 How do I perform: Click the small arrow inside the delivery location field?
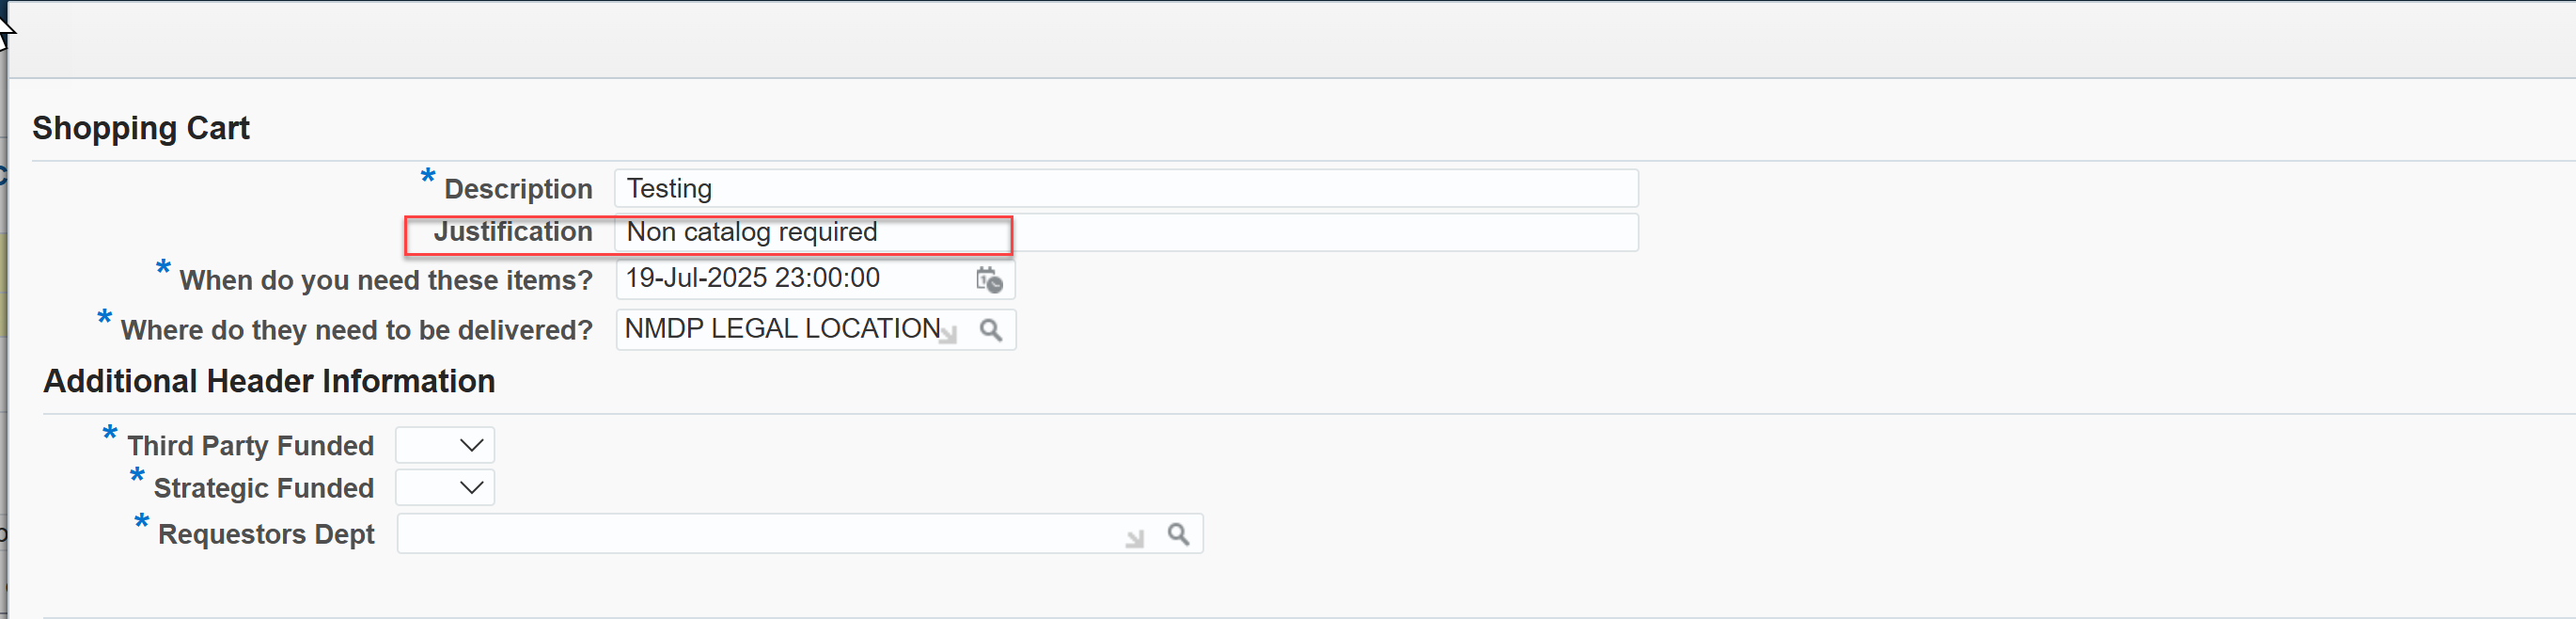pos(949,335)
